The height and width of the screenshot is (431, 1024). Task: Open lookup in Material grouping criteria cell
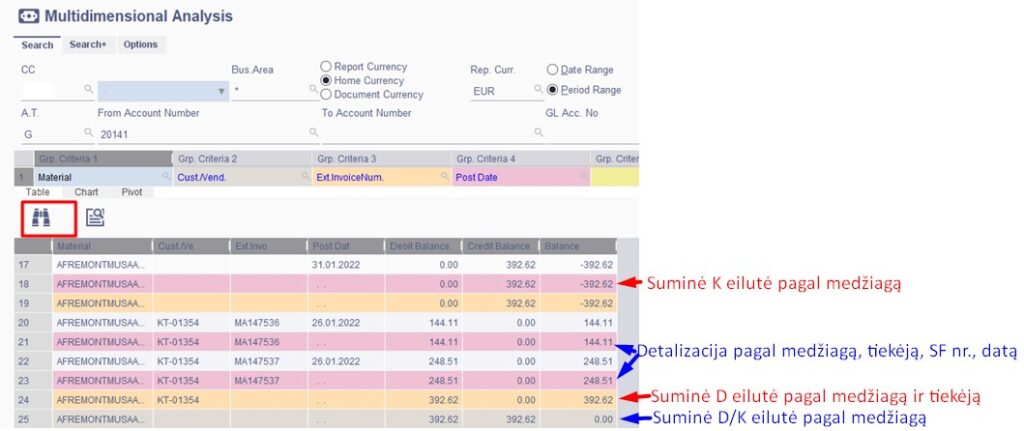pos(165,177)
